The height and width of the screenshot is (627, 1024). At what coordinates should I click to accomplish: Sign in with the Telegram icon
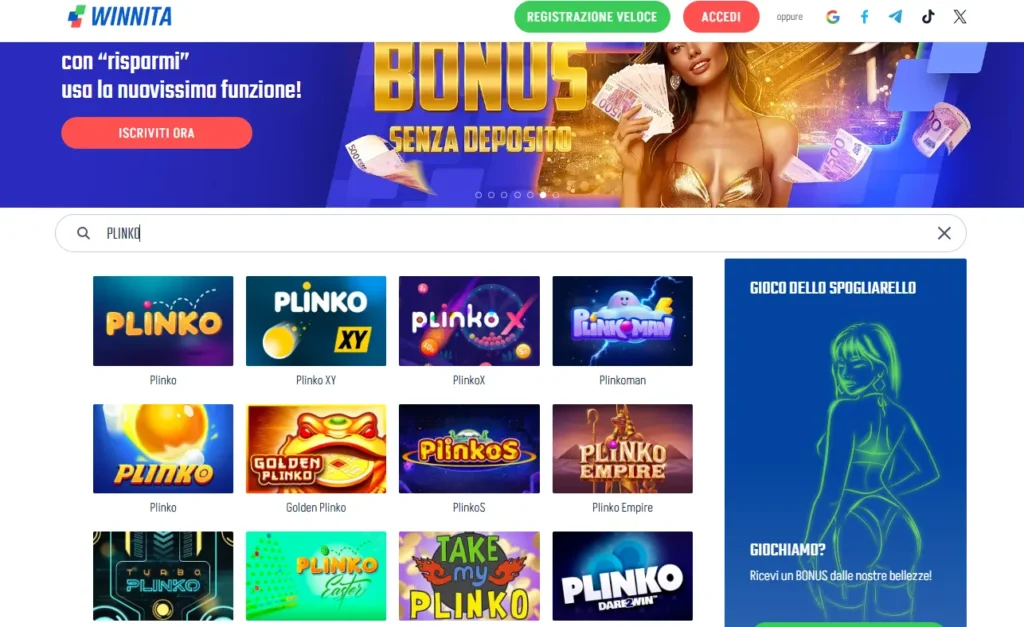(895, 17)
